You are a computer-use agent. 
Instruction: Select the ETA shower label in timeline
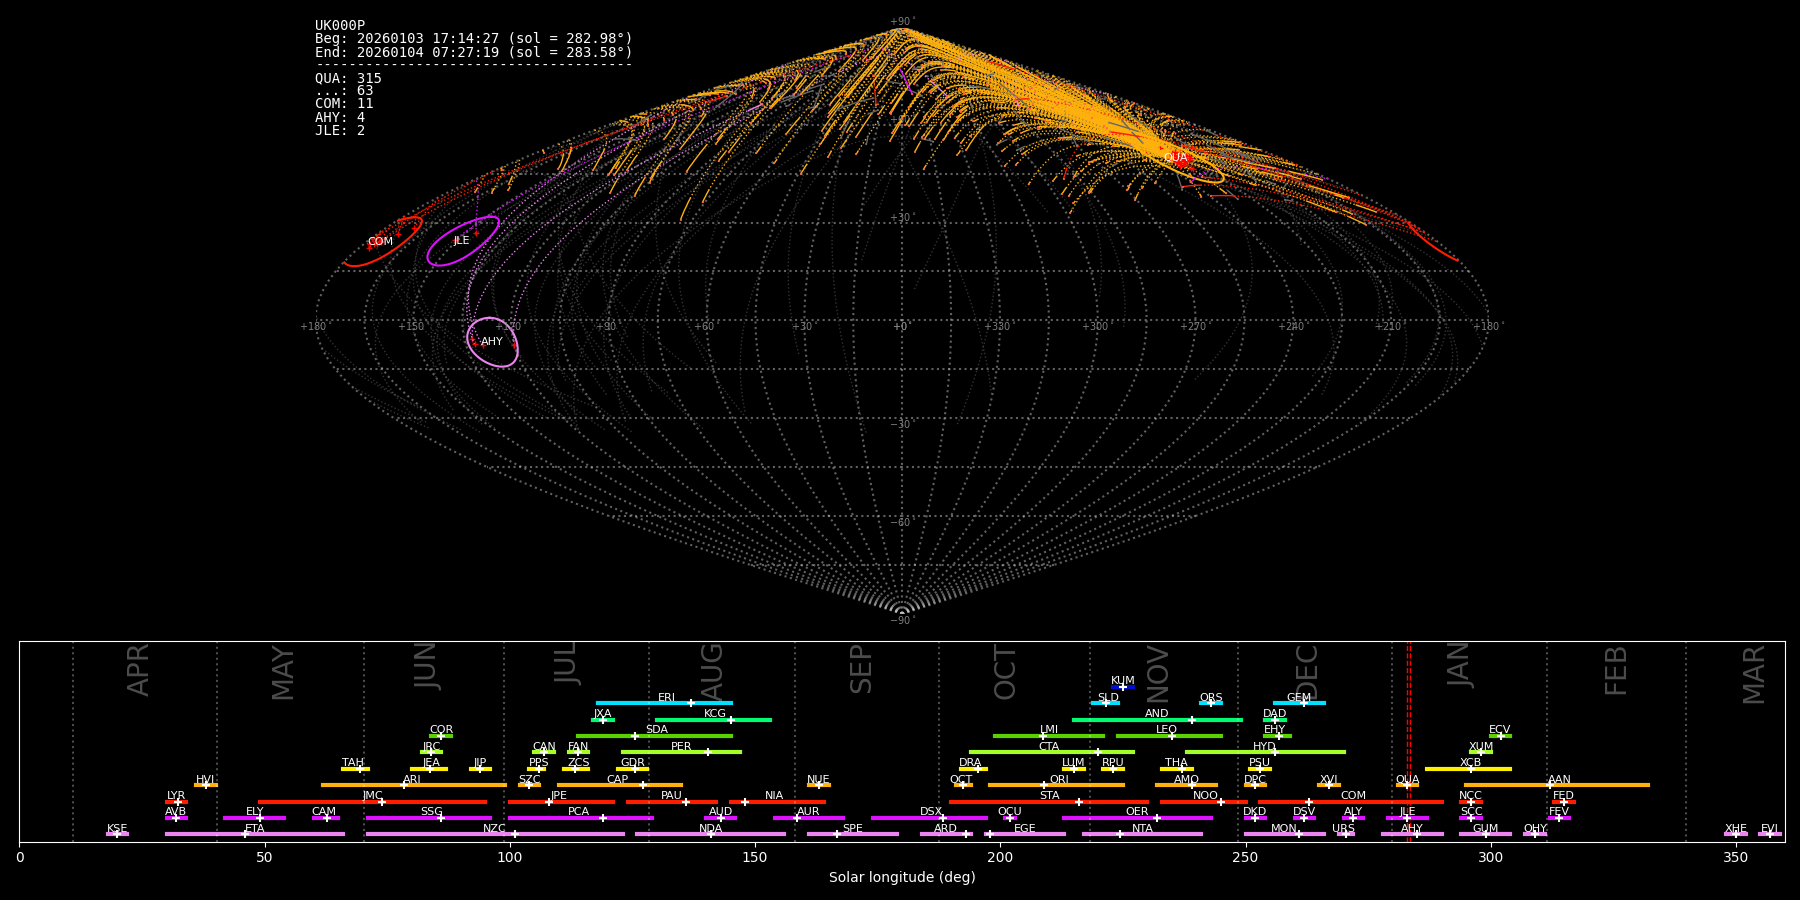click(x=255, y=829)
